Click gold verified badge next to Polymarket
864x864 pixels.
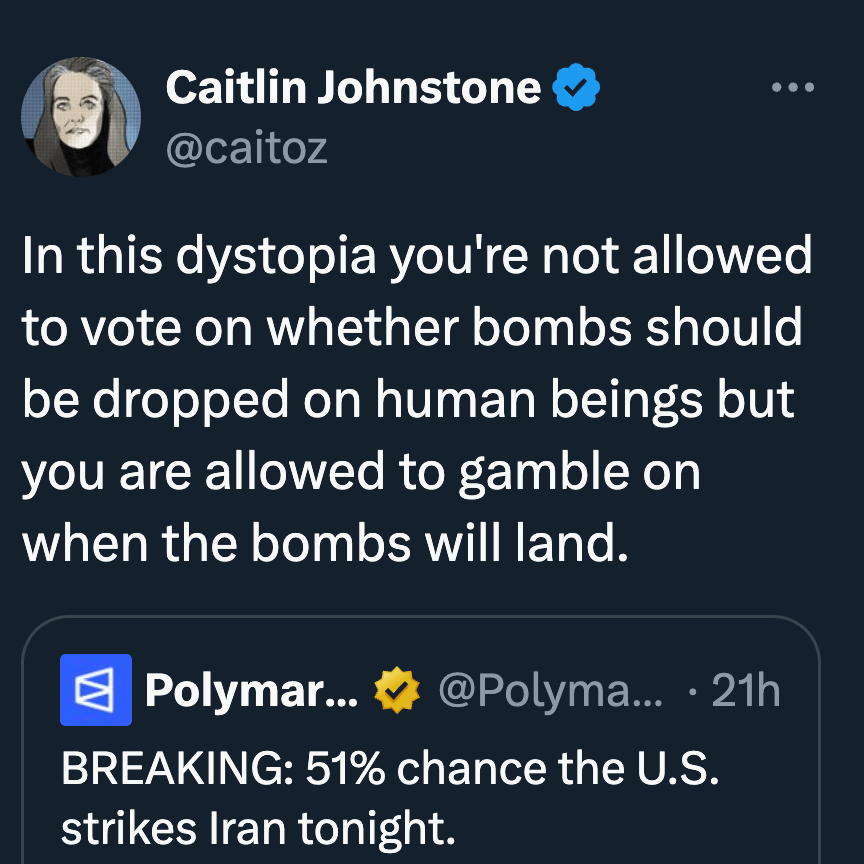pos(397,690)
